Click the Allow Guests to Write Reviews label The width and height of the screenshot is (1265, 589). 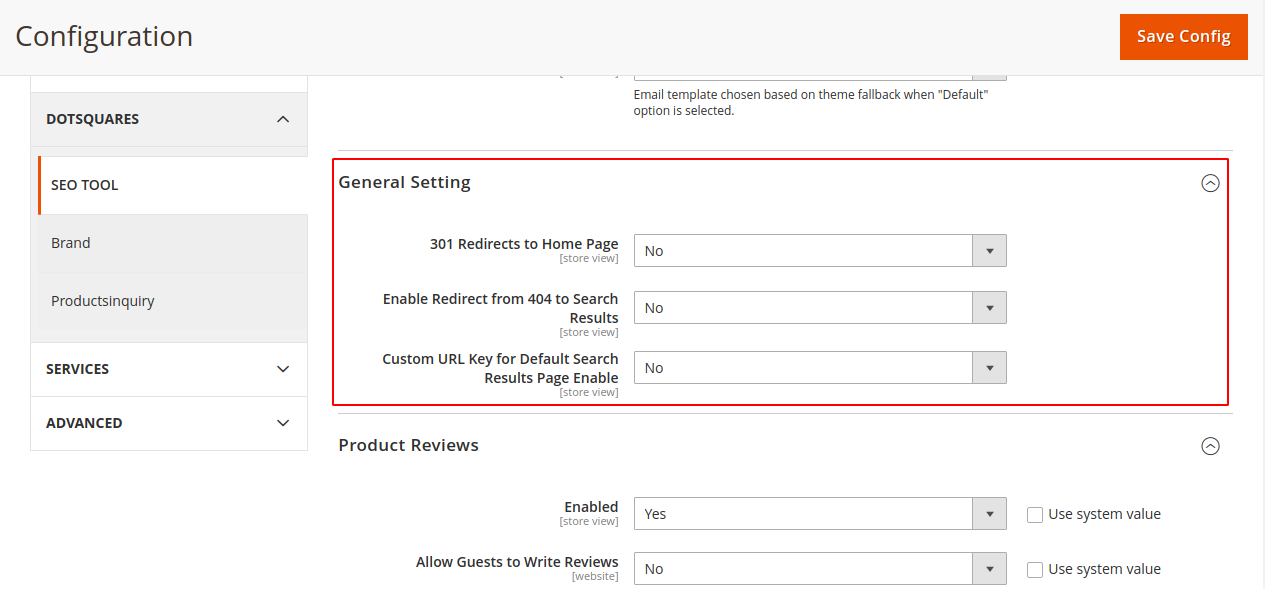(x=517, y=562)
